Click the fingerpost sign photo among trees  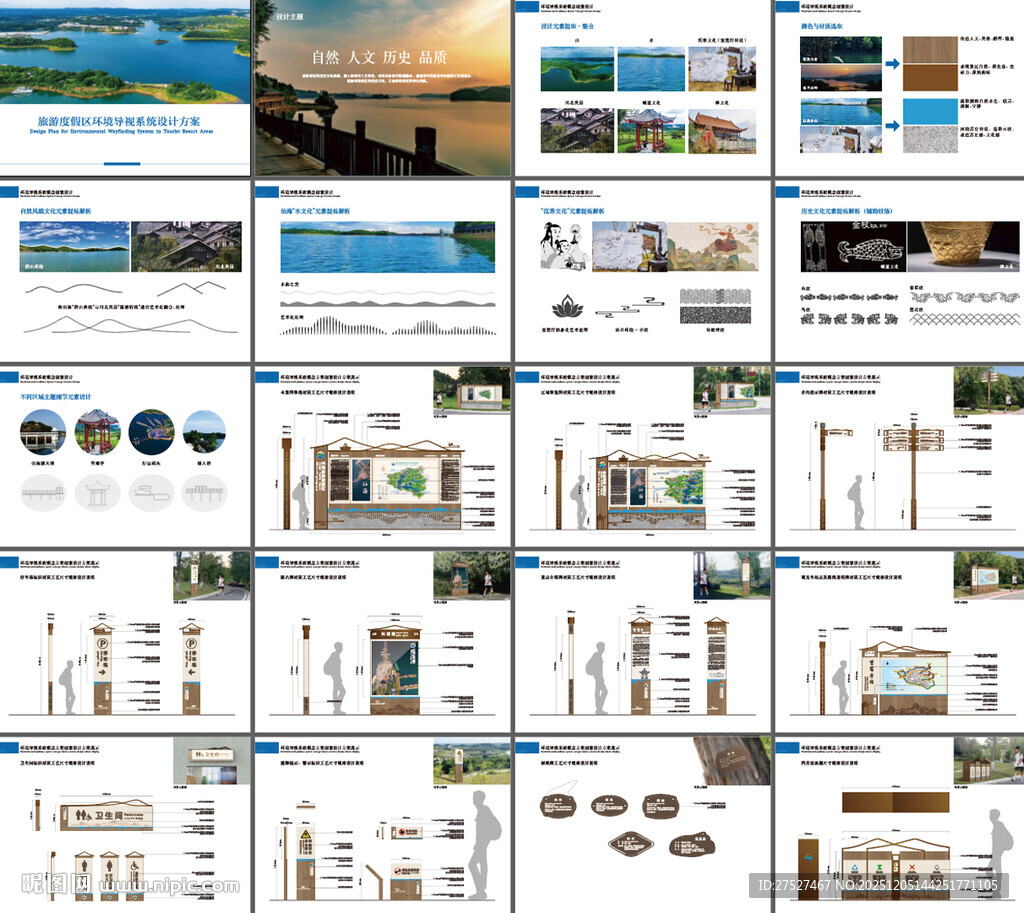[x=989, y=390]
